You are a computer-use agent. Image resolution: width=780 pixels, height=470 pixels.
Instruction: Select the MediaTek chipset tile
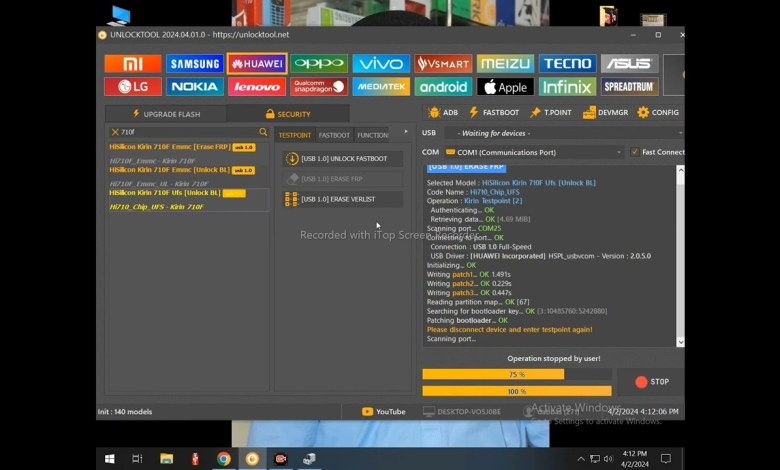pyautogui.click(x=381, y=87)
